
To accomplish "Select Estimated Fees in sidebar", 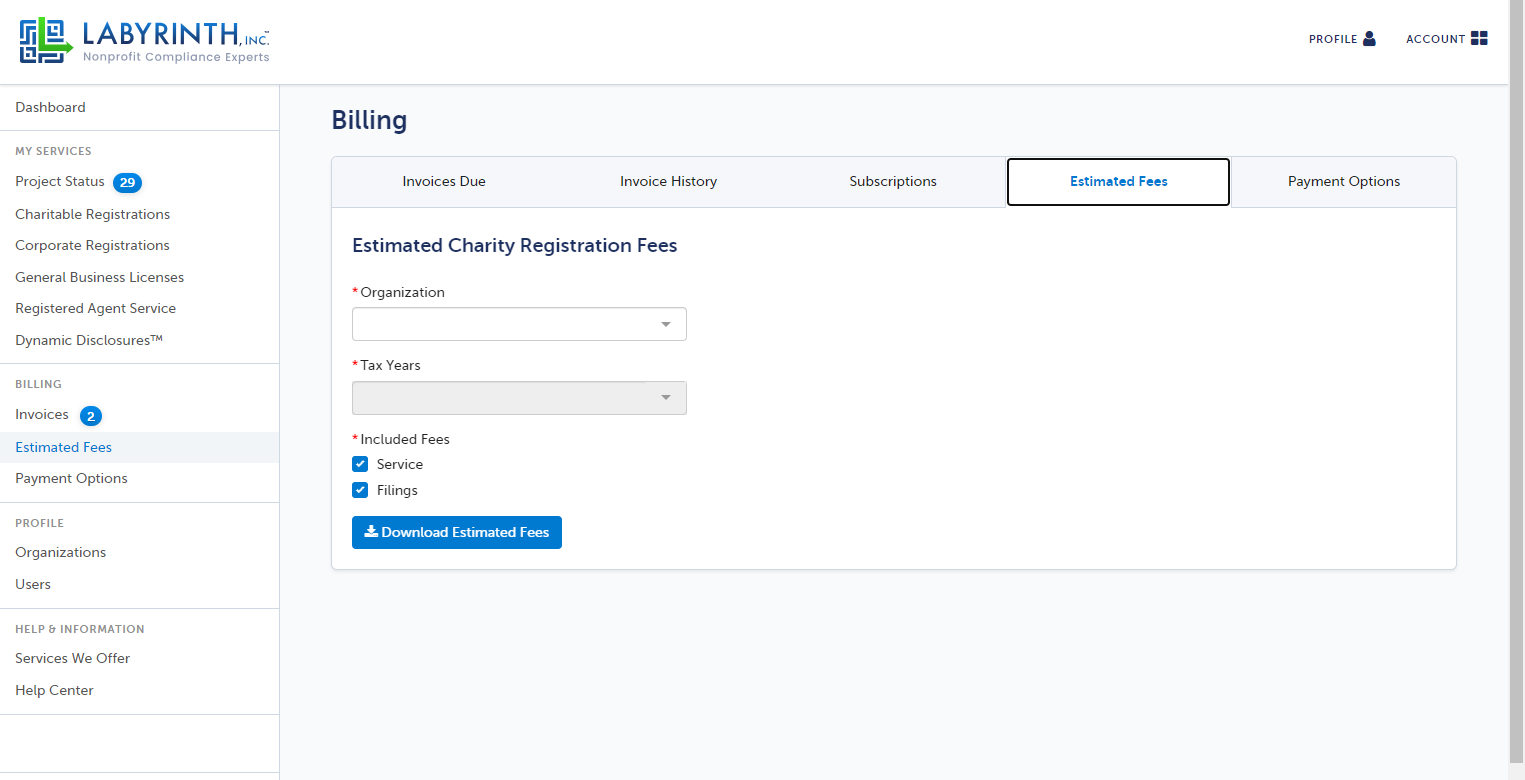I will [63, 447].
